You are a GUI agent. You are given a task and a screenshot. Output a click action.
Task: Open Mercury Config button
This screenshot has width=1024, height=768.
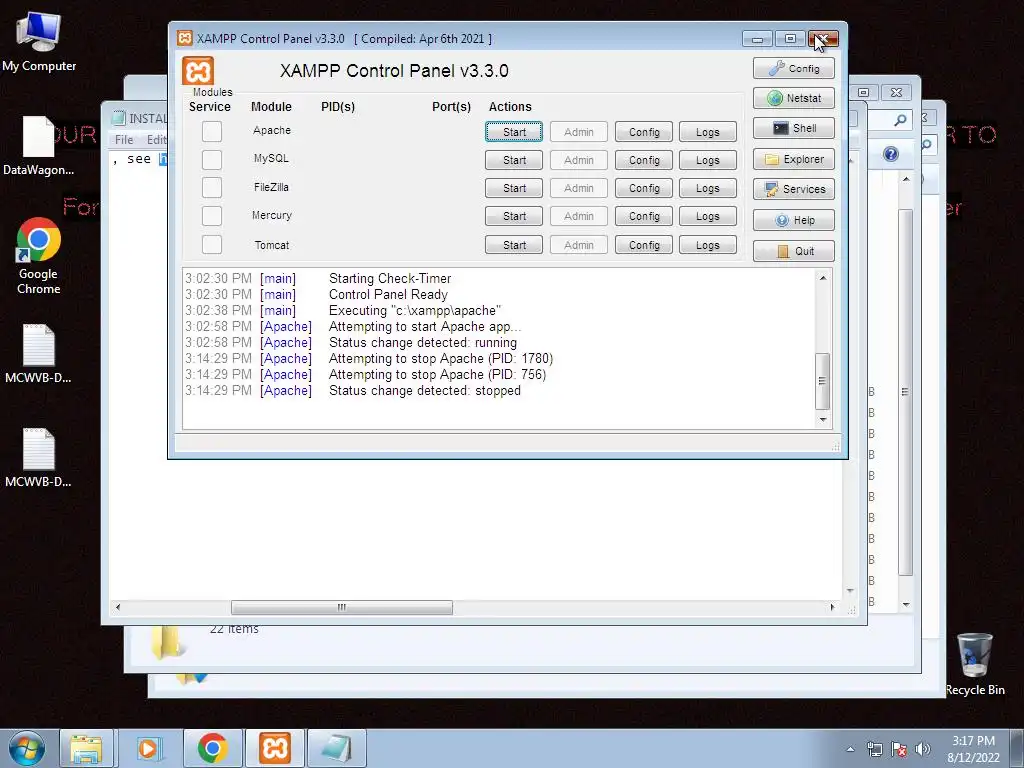click(x=644, y=216)
